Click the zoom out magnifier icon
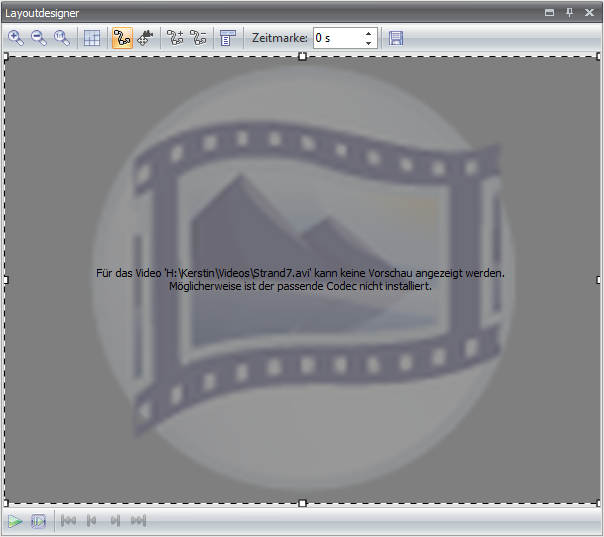604x537 pixels. (39, 38)
